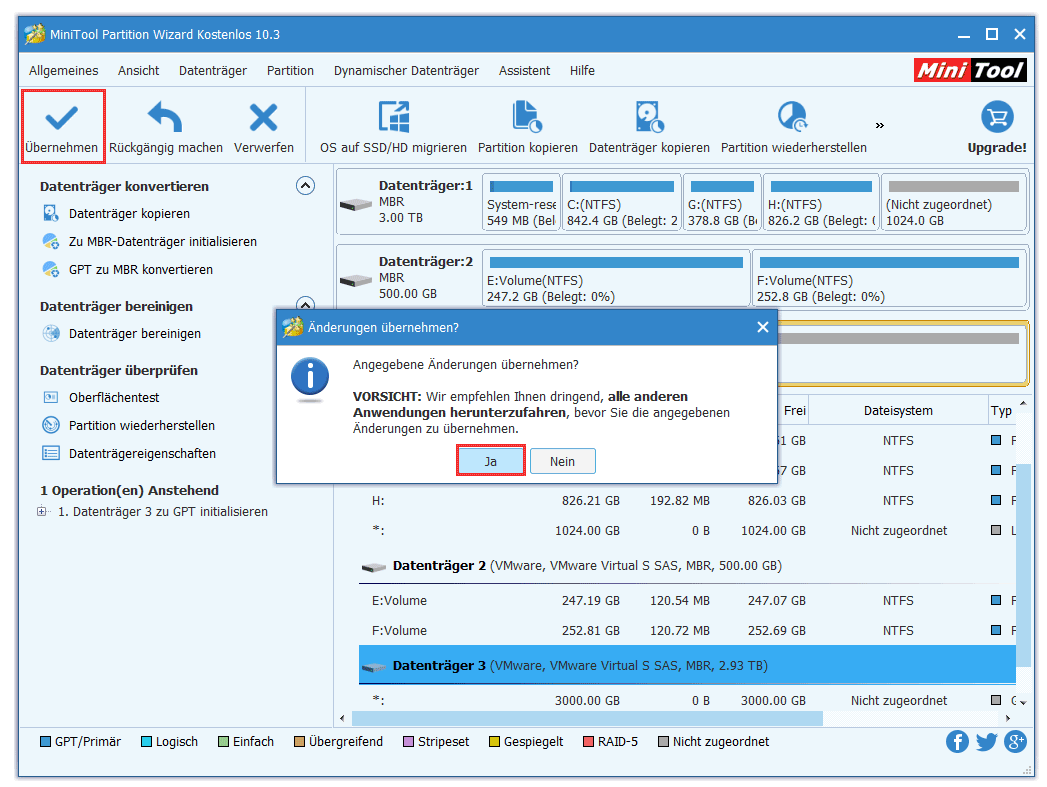The width and height of the screenshot is (1047, 787).
Task: Click the Frei column header
Action: click(x=794, y=411)
